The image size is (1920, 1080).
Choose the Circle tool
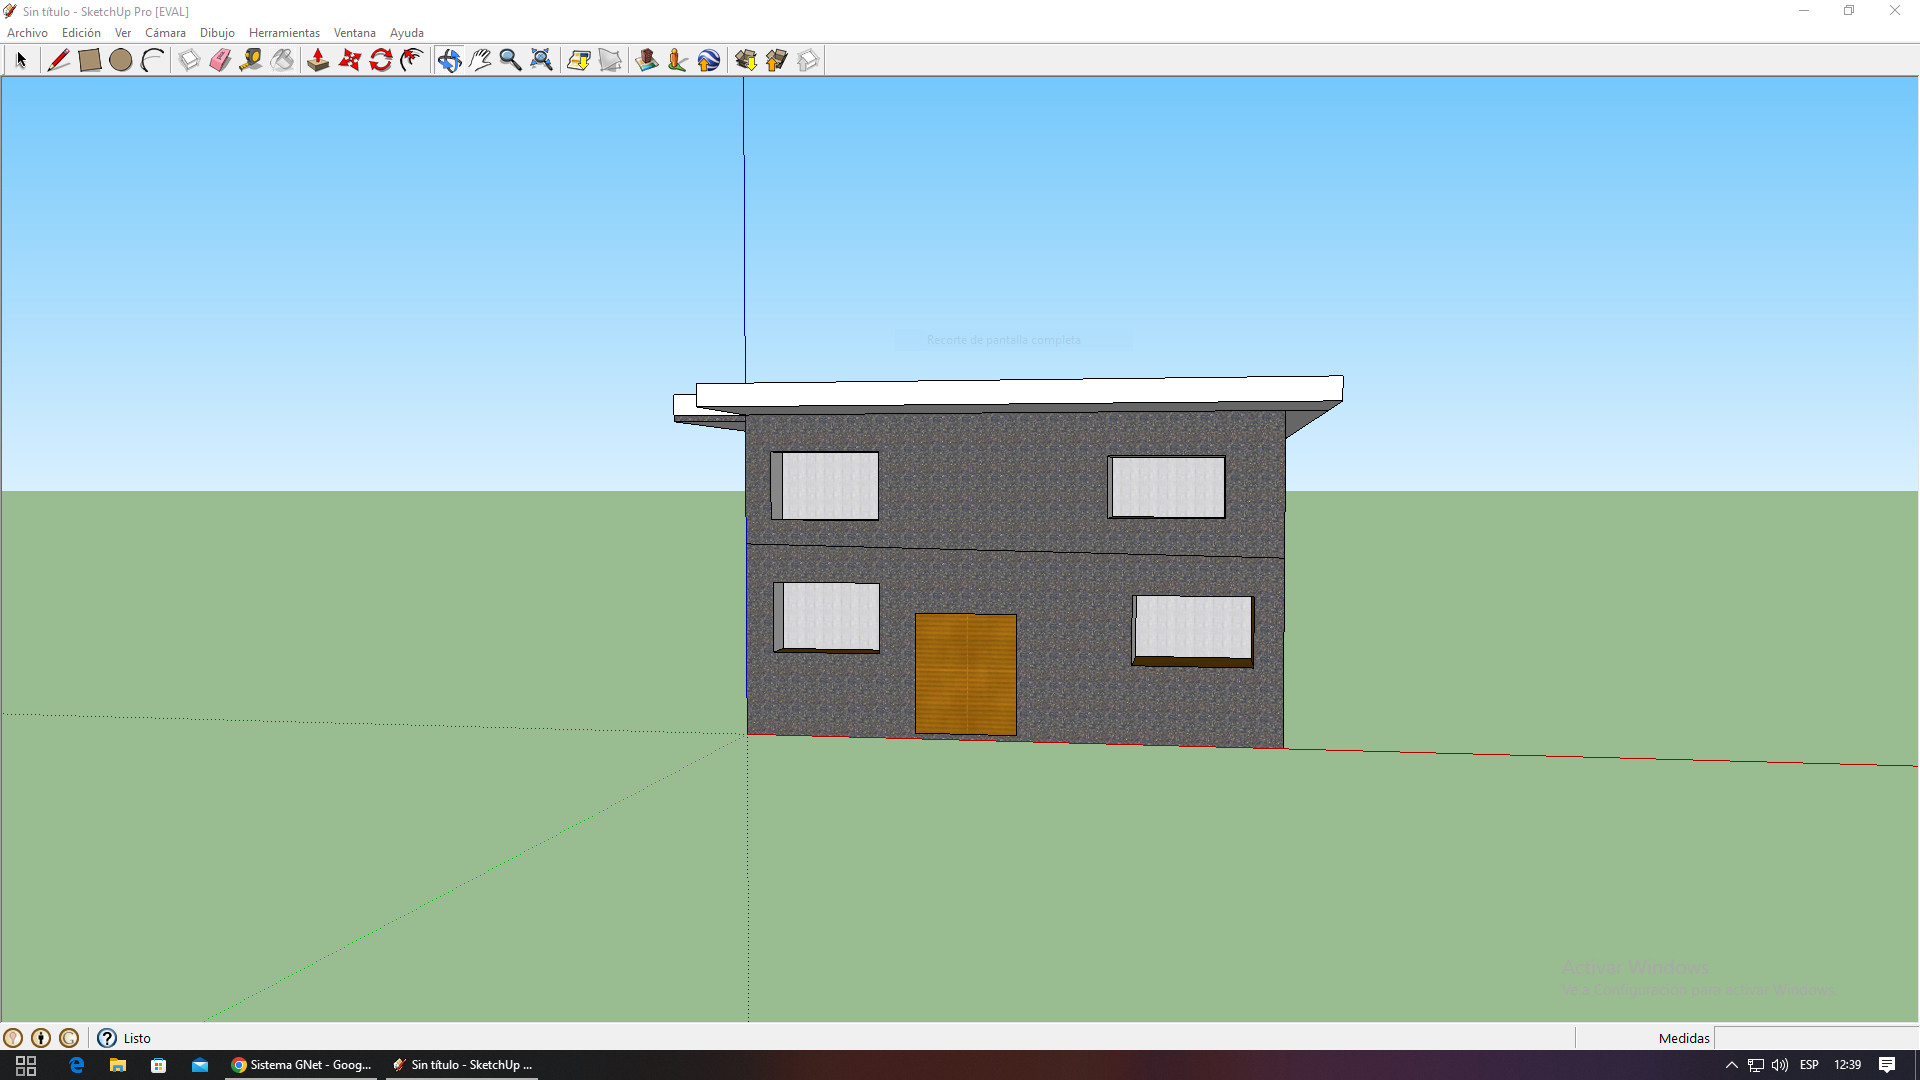(121, 60)
